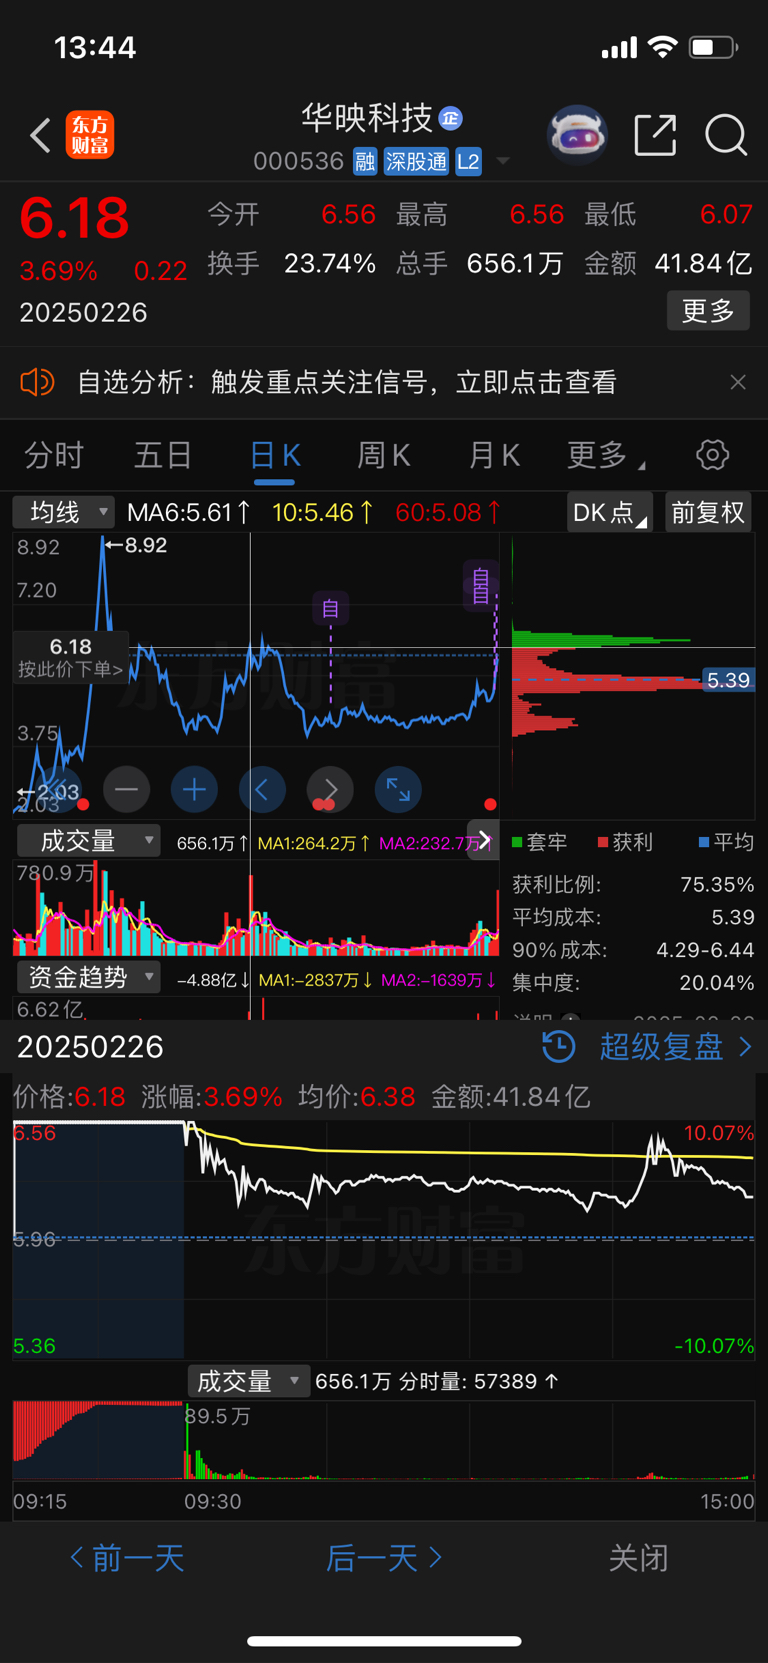Expand K-line chart to fullscreen
768x1663 pixels.
click(x=398, y=790)
